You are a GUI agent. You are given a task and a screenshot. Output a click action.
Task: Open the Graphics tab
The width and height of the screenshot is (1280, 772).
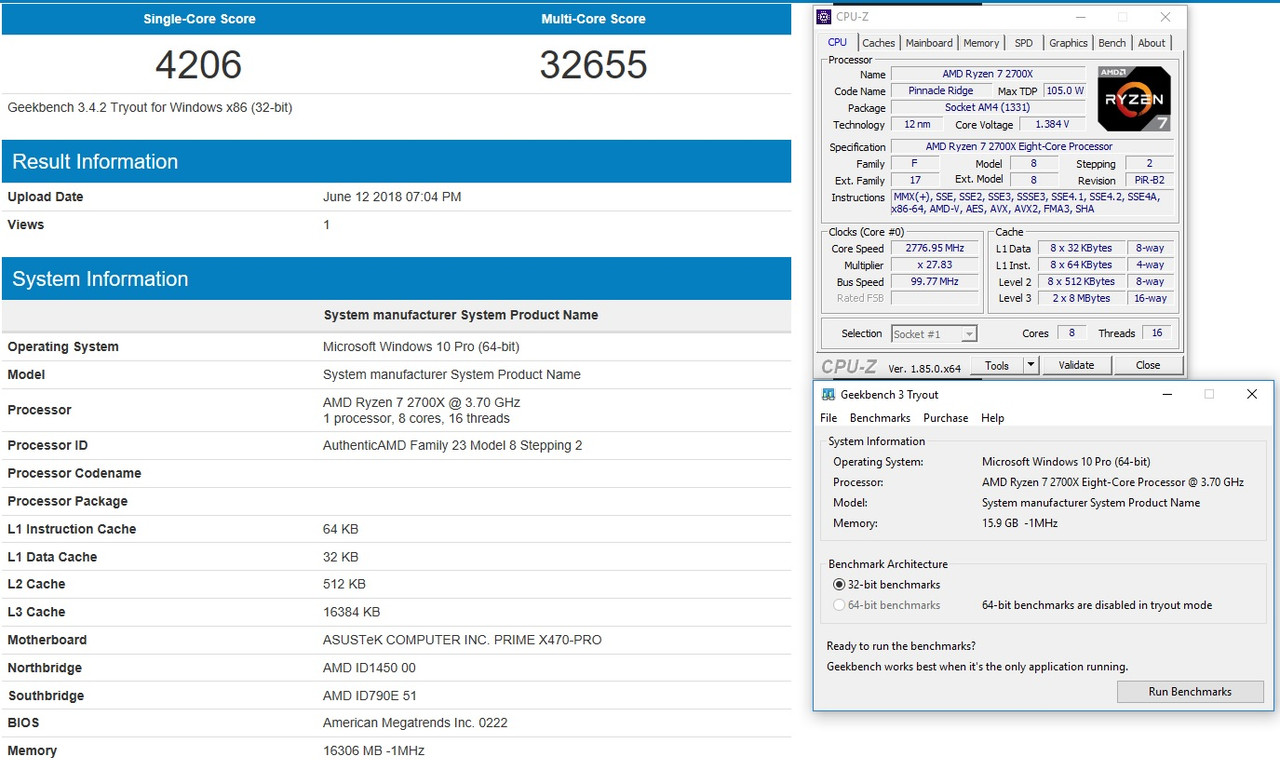click(x=1068, y=43)
